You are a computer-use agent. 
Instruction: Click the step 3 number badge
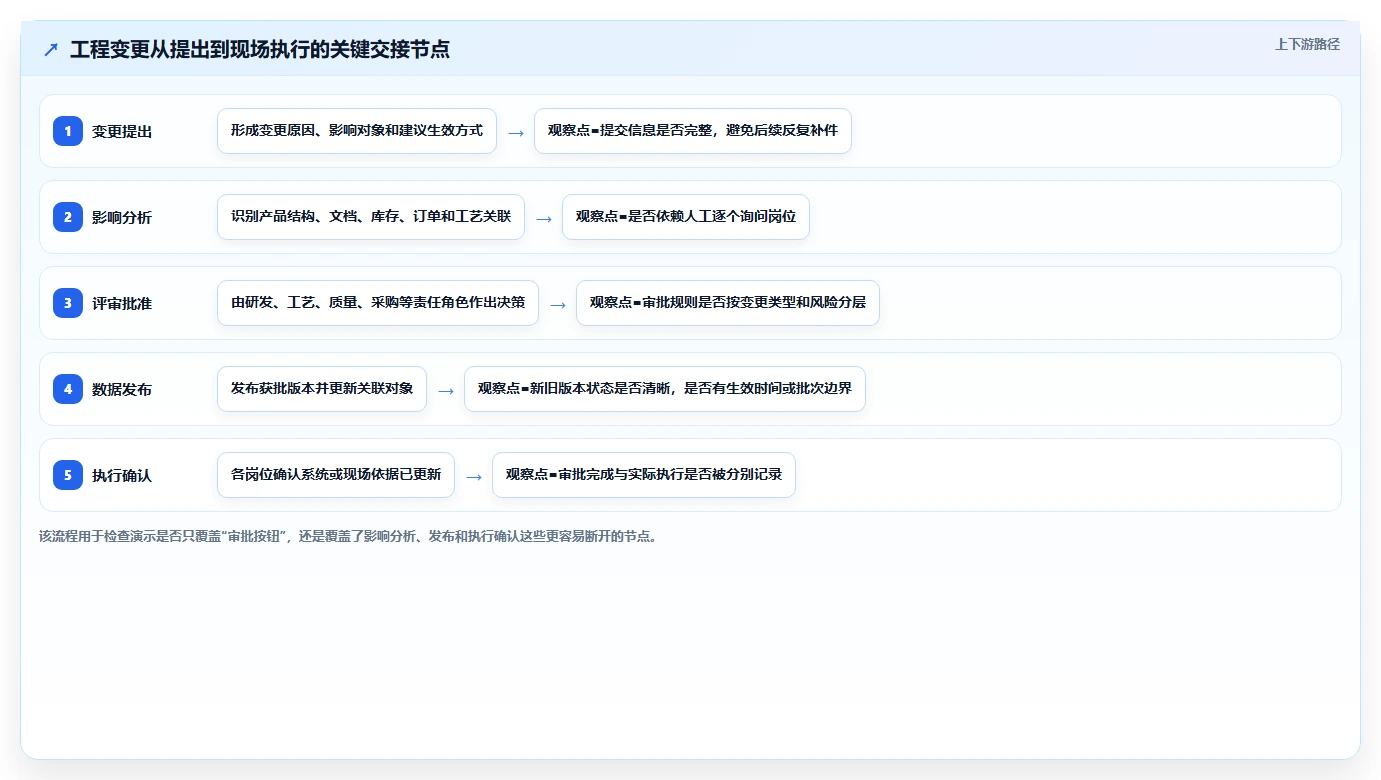tap(68, 303)
